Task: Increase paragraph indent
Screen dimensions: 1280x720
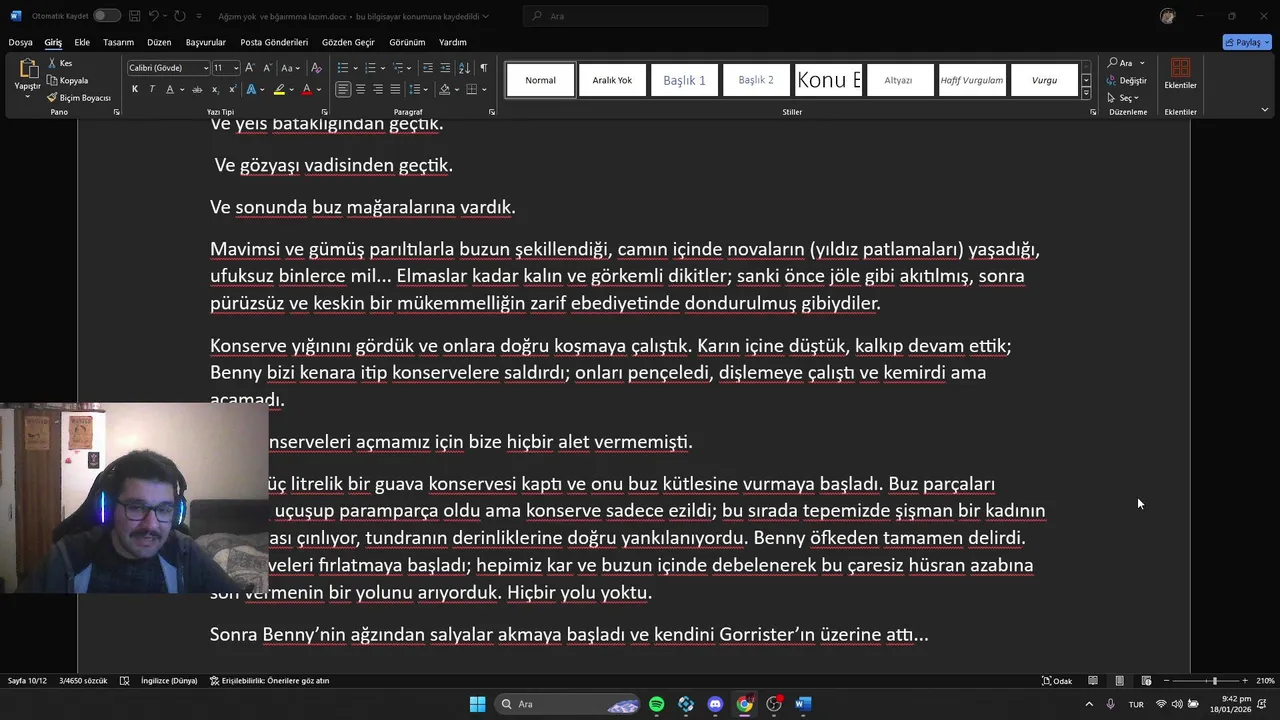Action: 445,68
